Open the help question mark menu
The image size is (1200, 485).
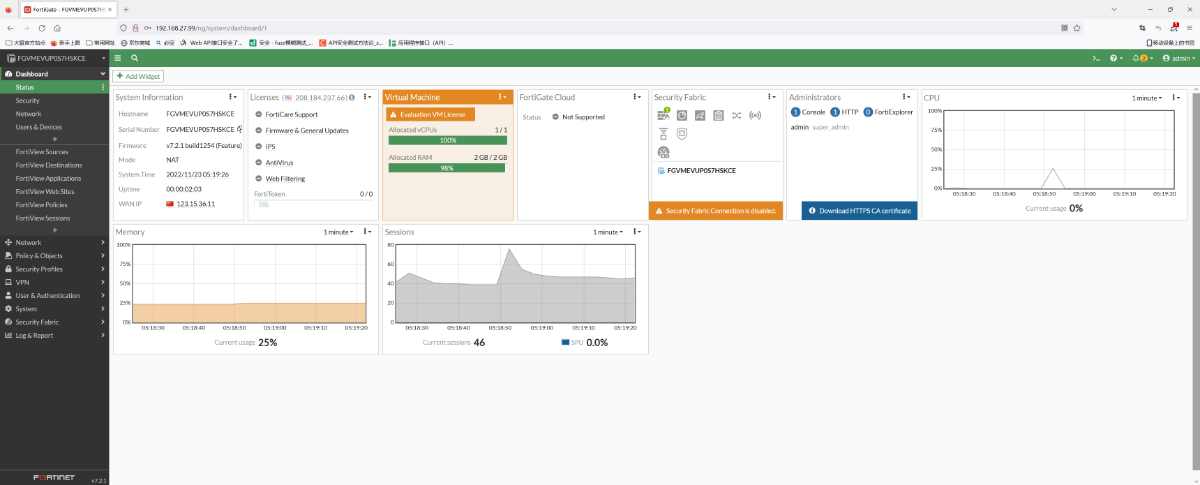[x=1116, y=58]
